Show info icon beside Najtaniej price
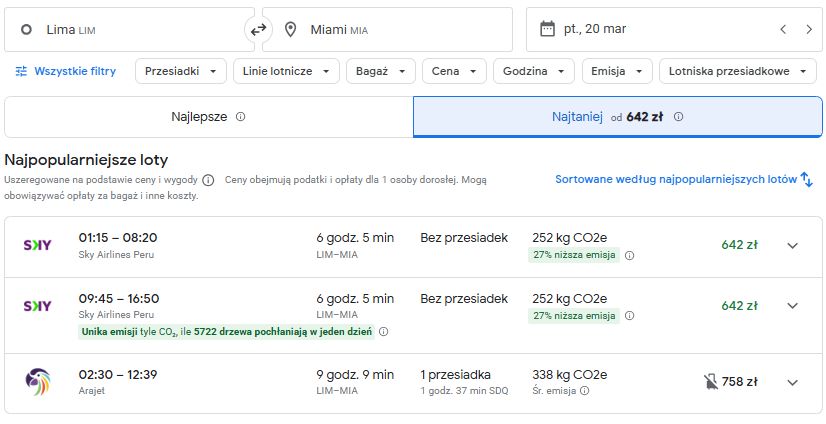Image resolution: width=826 pixels, height=424 pixels. 678,117
